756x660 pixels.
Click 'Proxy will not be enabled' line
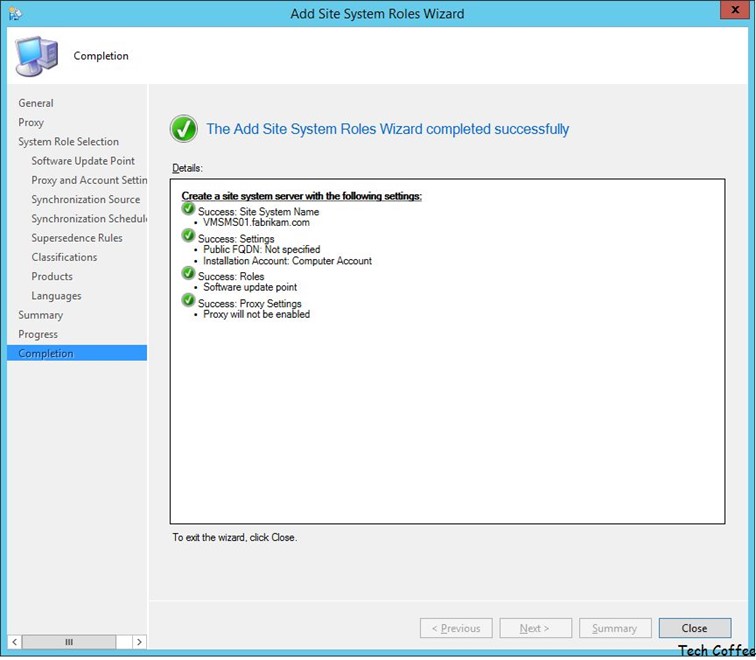tap(256, 314)
